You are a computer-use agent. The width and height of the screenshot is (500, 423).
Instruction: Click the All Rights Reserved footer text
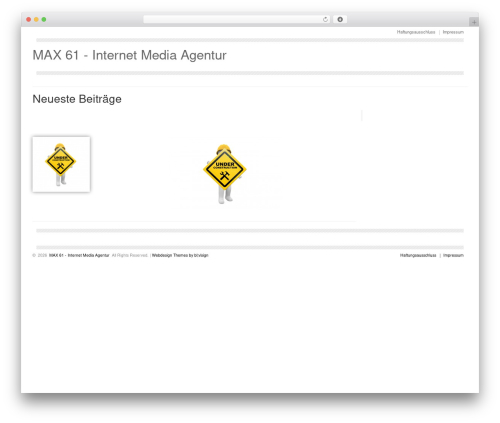tap(130, 255)
